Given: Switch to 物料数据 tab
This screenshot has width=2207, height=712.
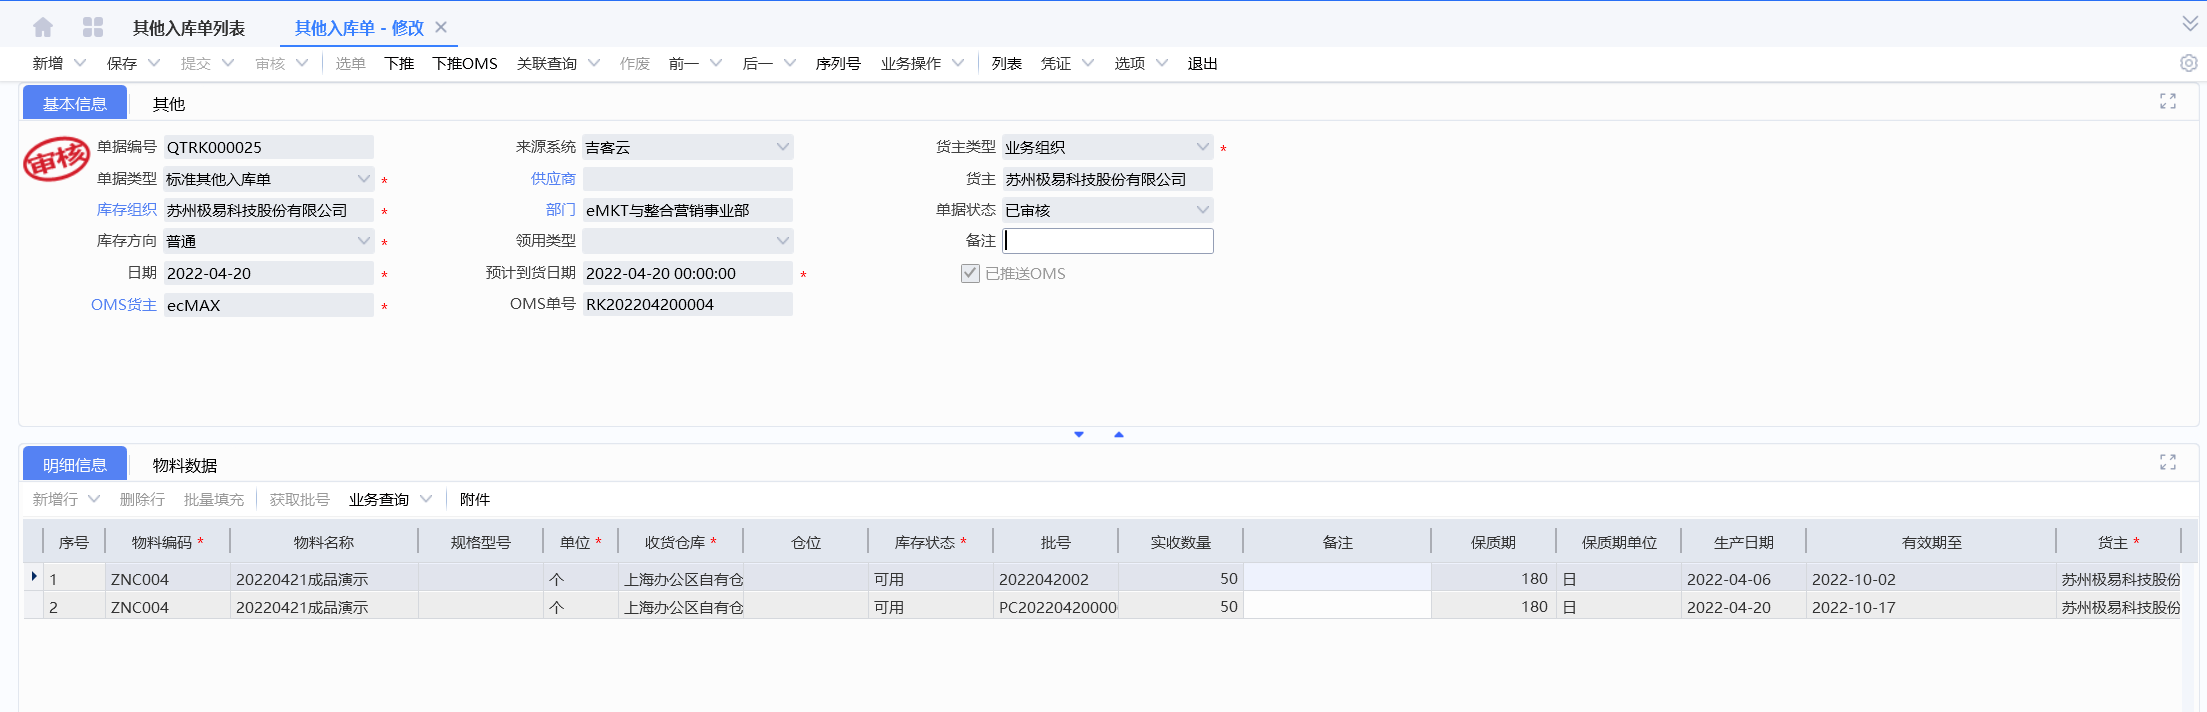Looking at the screenshot, I should [185, 465].
